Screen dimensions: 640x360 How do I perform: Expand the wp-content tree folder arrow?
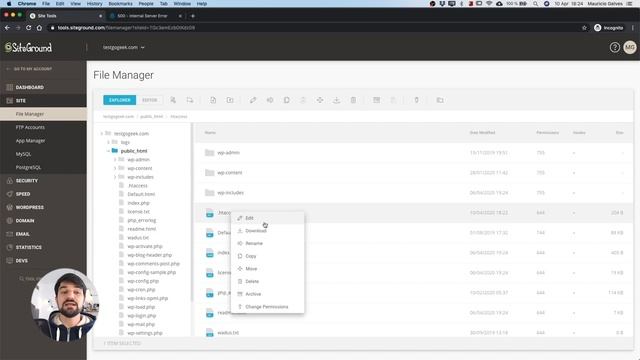(x=115, y=168)
